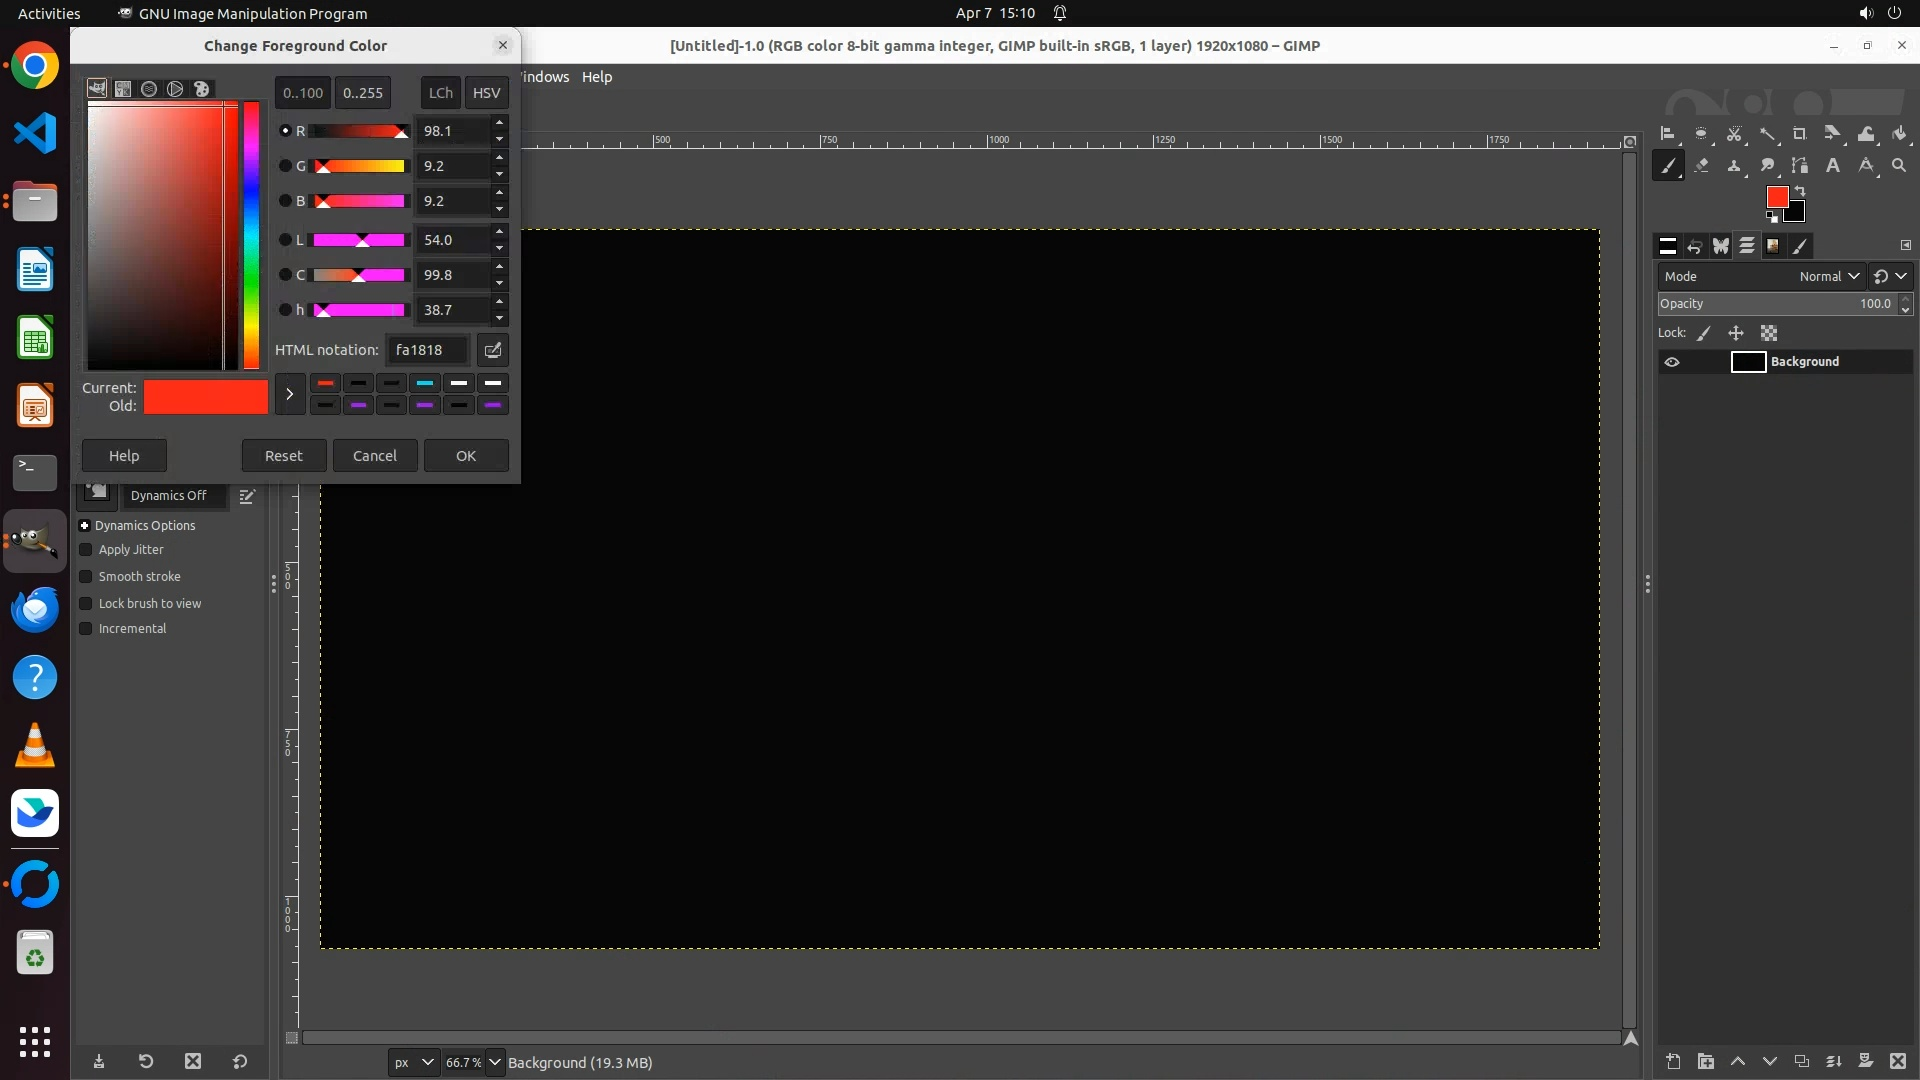Switch to the HSV color model
Screen dimensions: 1920x1080
(x=486, y=93)
